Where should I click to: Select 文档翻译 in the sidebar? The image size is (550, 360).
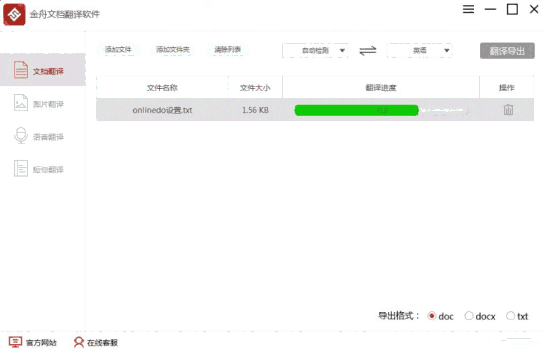(43, 70)
